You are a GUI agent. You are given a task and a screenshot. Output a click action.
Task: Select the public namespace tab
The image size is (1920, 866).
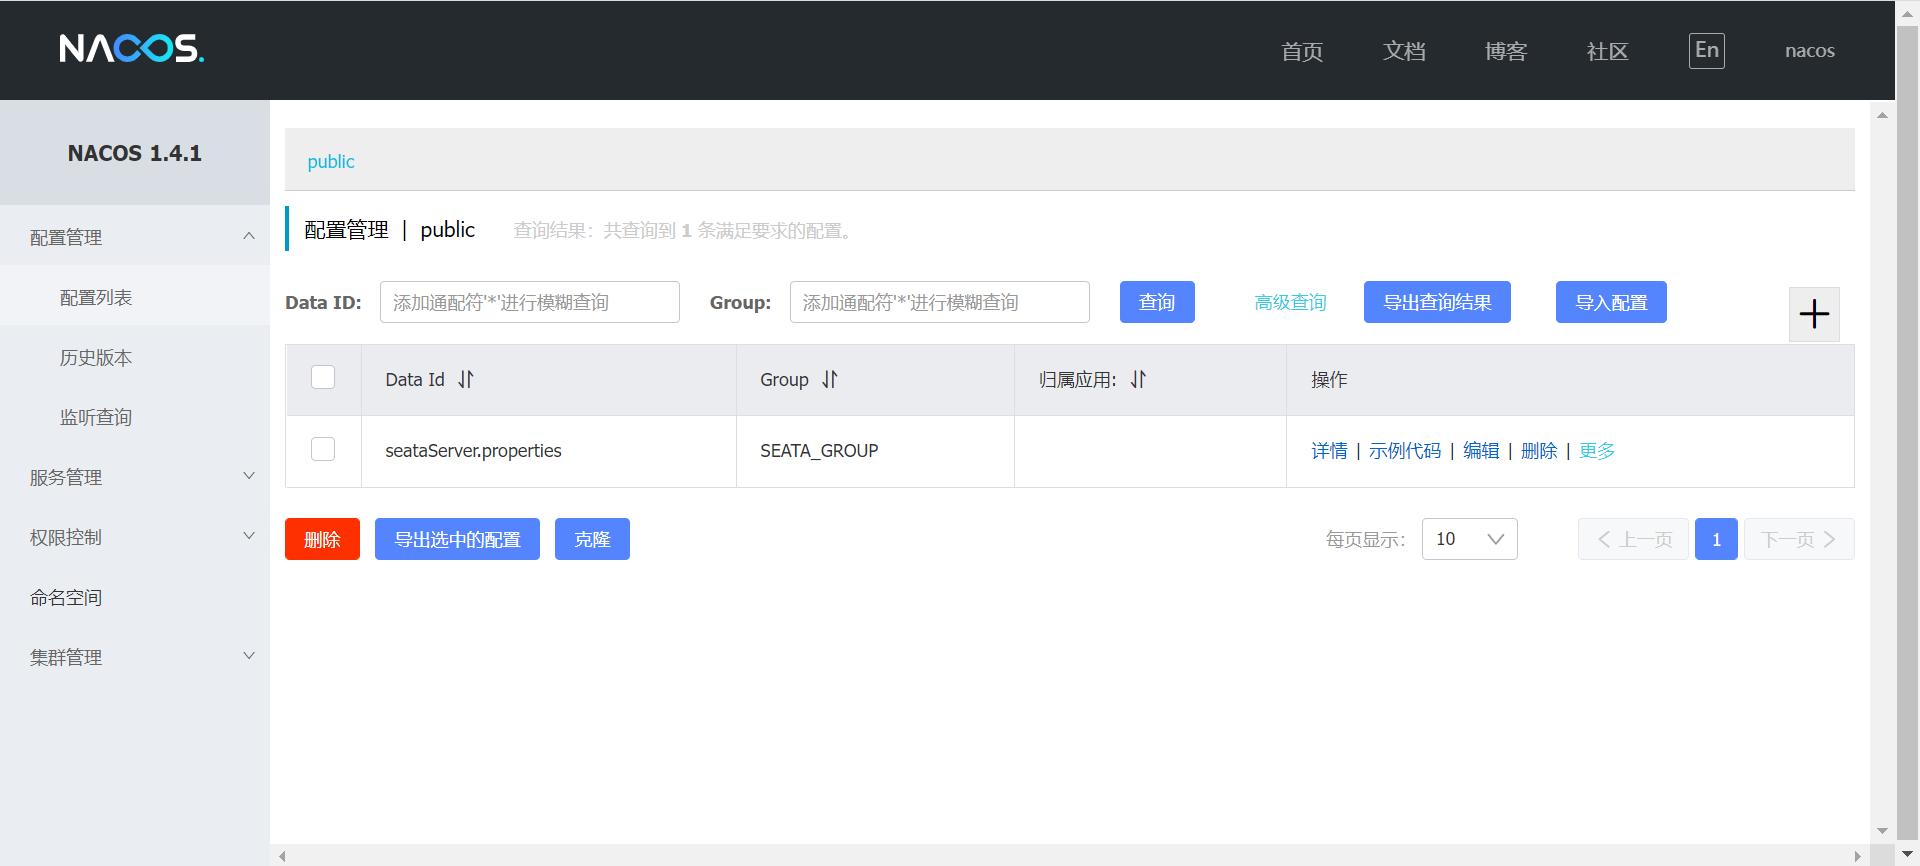click(331, 162)
